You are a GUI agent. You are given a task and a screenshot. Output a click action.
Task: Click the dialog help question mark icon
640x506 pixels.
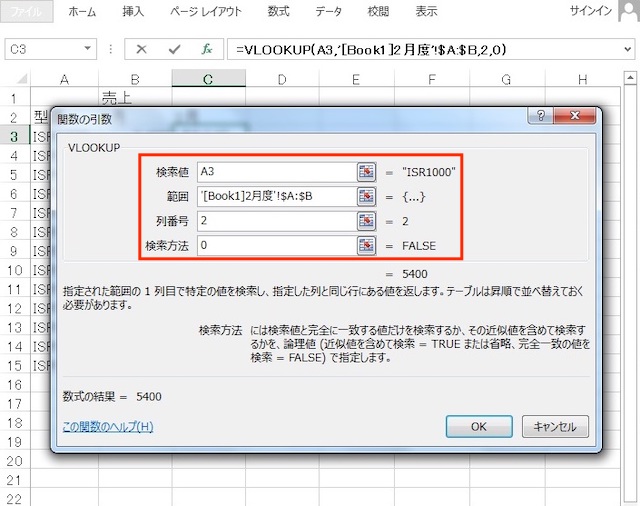540,116
